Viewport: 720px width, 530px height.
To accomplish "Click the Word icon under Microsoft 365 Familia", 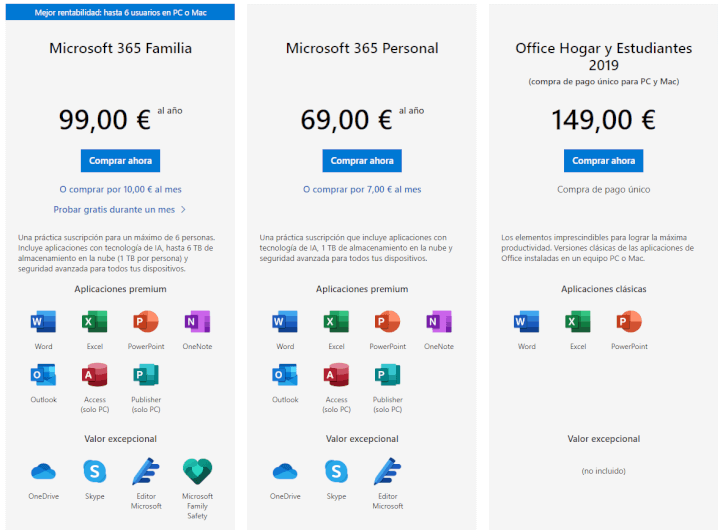I will pyautogui.click(x=43, y=321).
